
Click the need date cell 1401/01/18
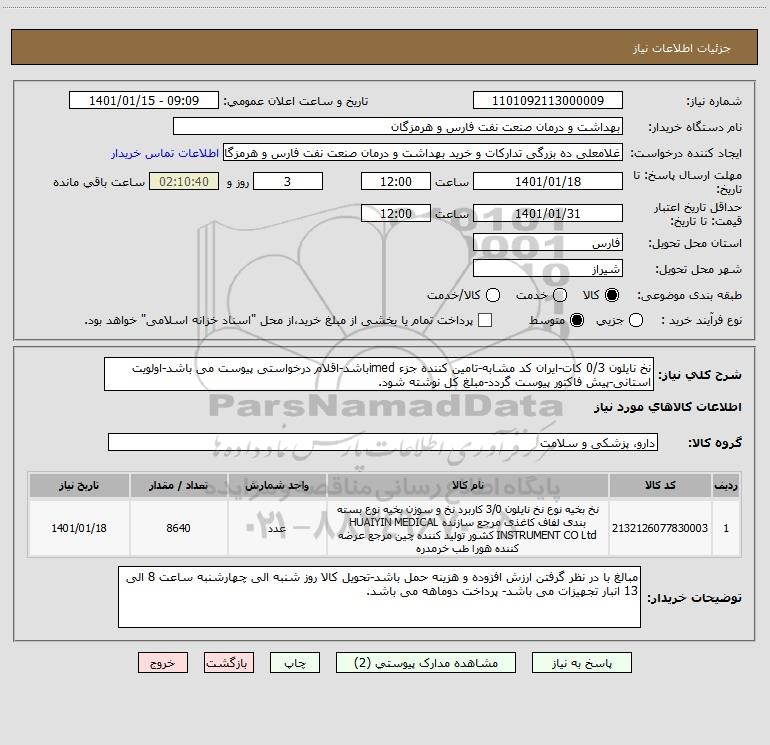tap(79, 528)
